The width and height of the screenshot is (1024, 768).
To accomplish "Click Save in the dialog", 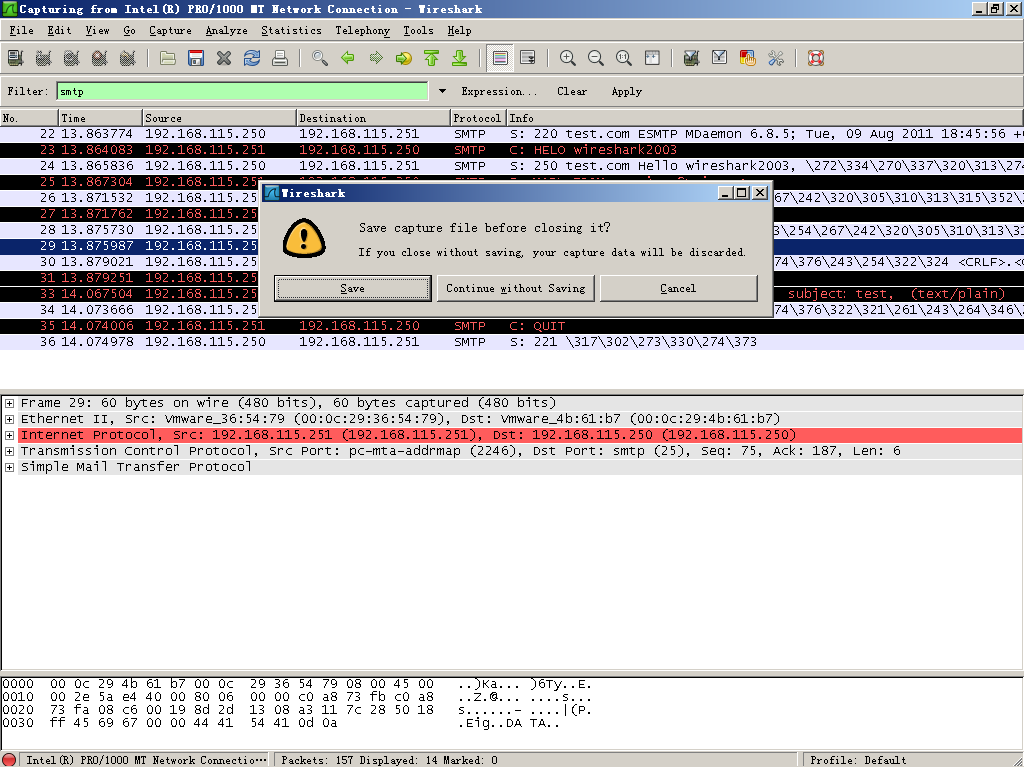I will click(x=353, y=288).
